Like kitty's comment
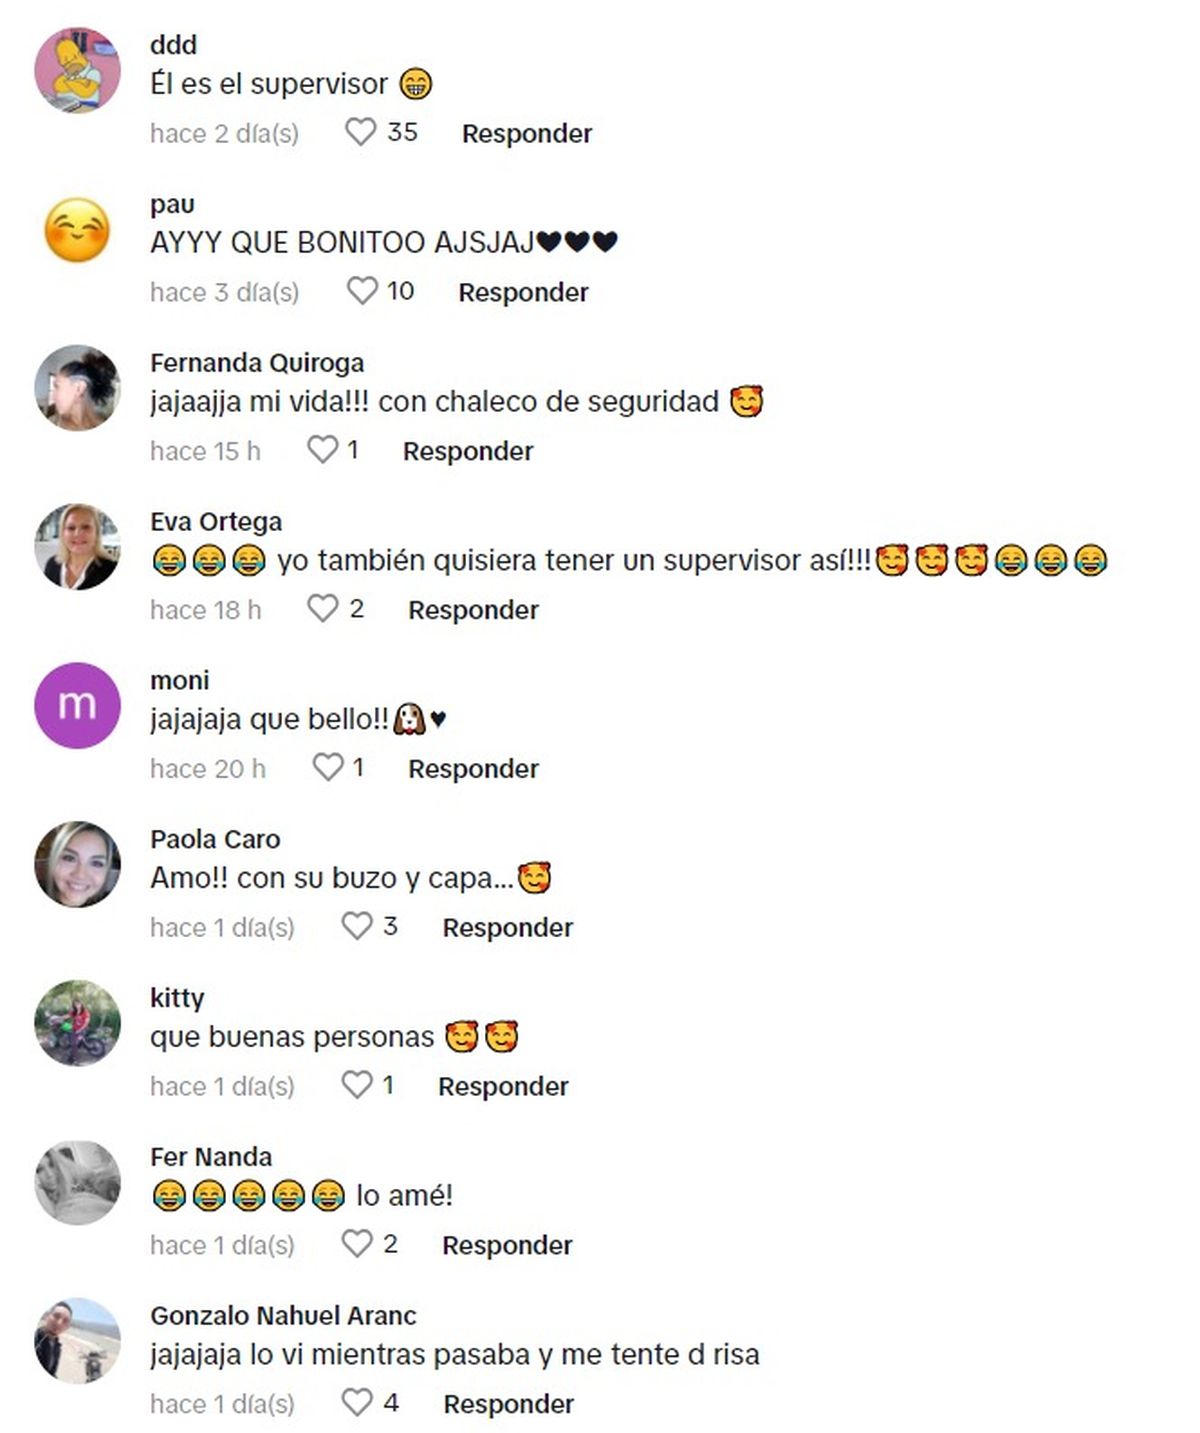 357,1085
